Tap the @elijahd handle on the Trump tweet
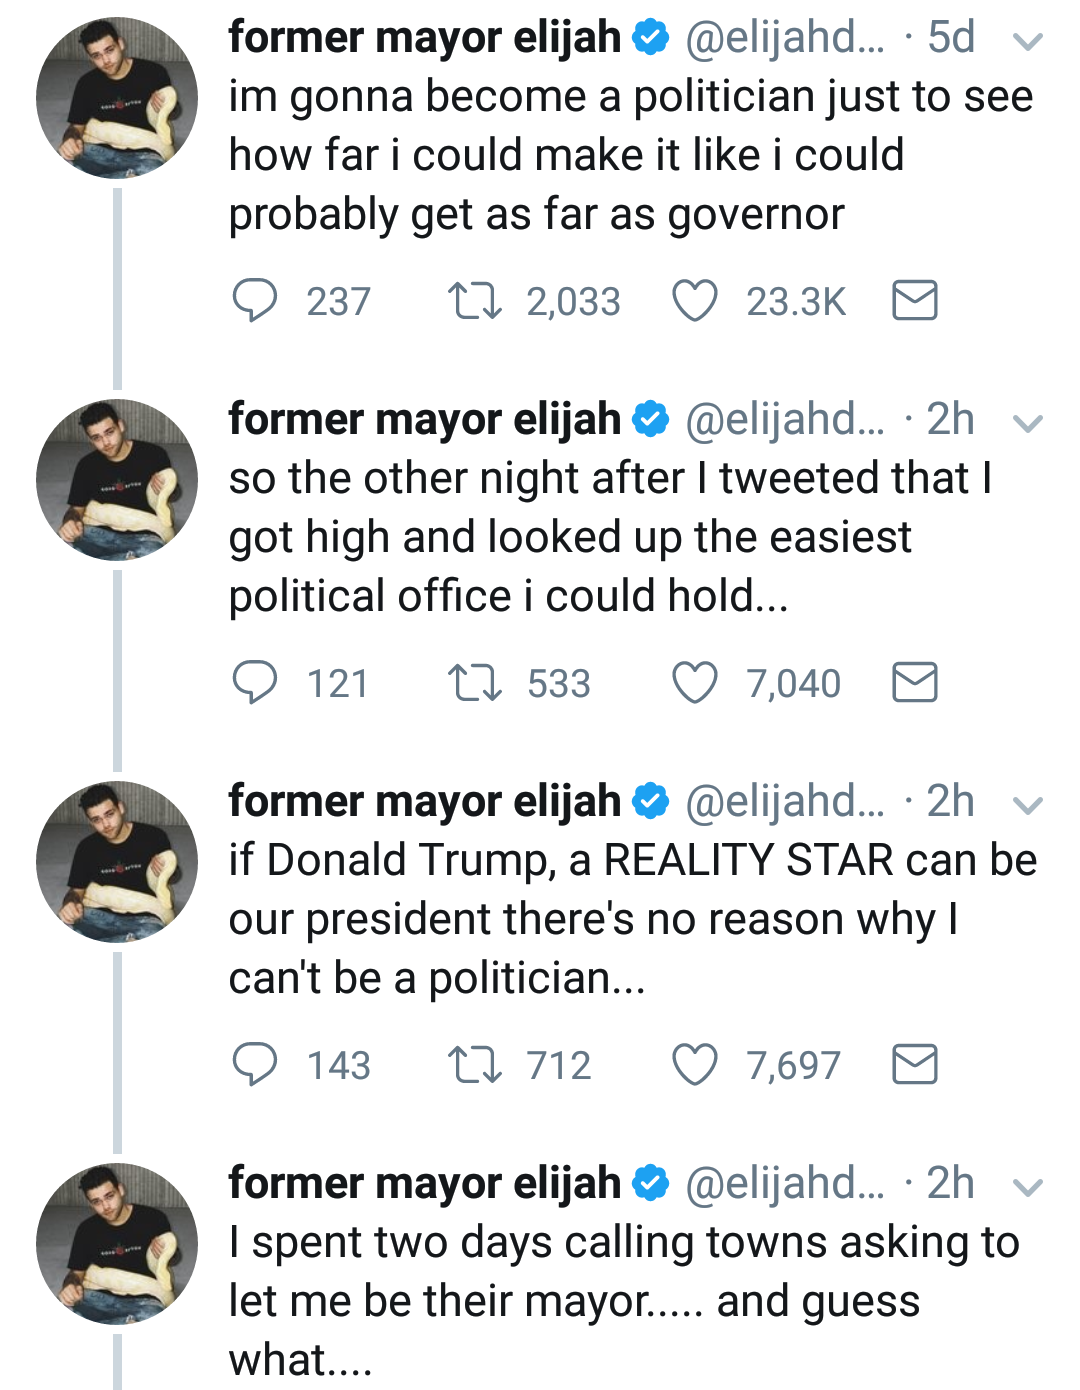The height and width of the screenshot is (1390, 1080). pyautogui.click(x=784, y=802)
